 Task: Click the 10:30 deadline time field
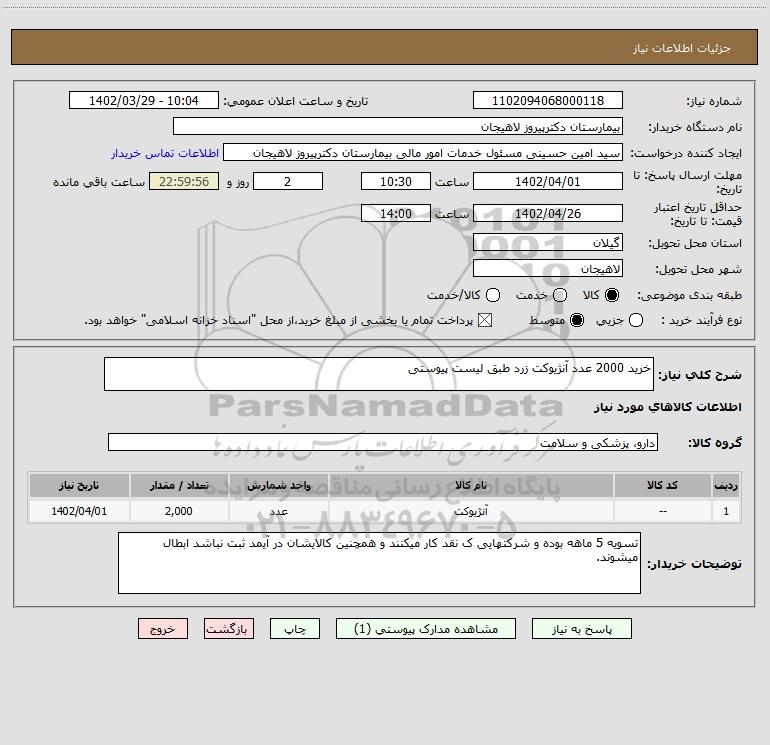point(396,182)
